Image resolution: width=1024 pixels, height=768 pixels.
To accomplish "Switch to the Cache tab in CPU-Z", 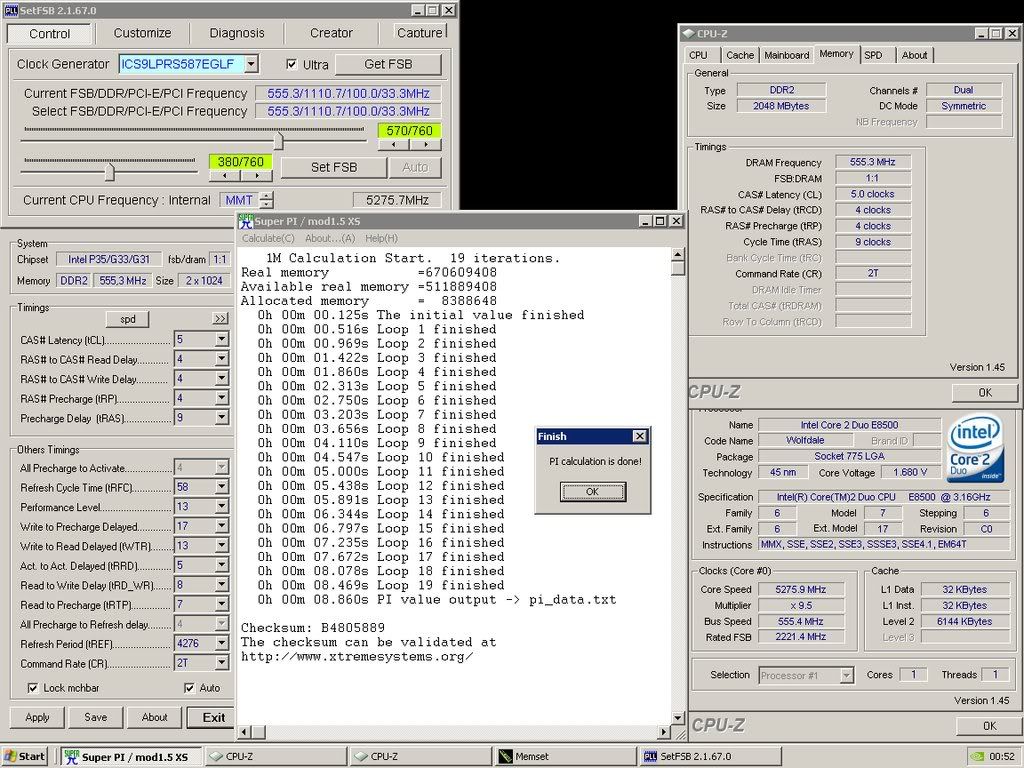I will tap(740, 56).
